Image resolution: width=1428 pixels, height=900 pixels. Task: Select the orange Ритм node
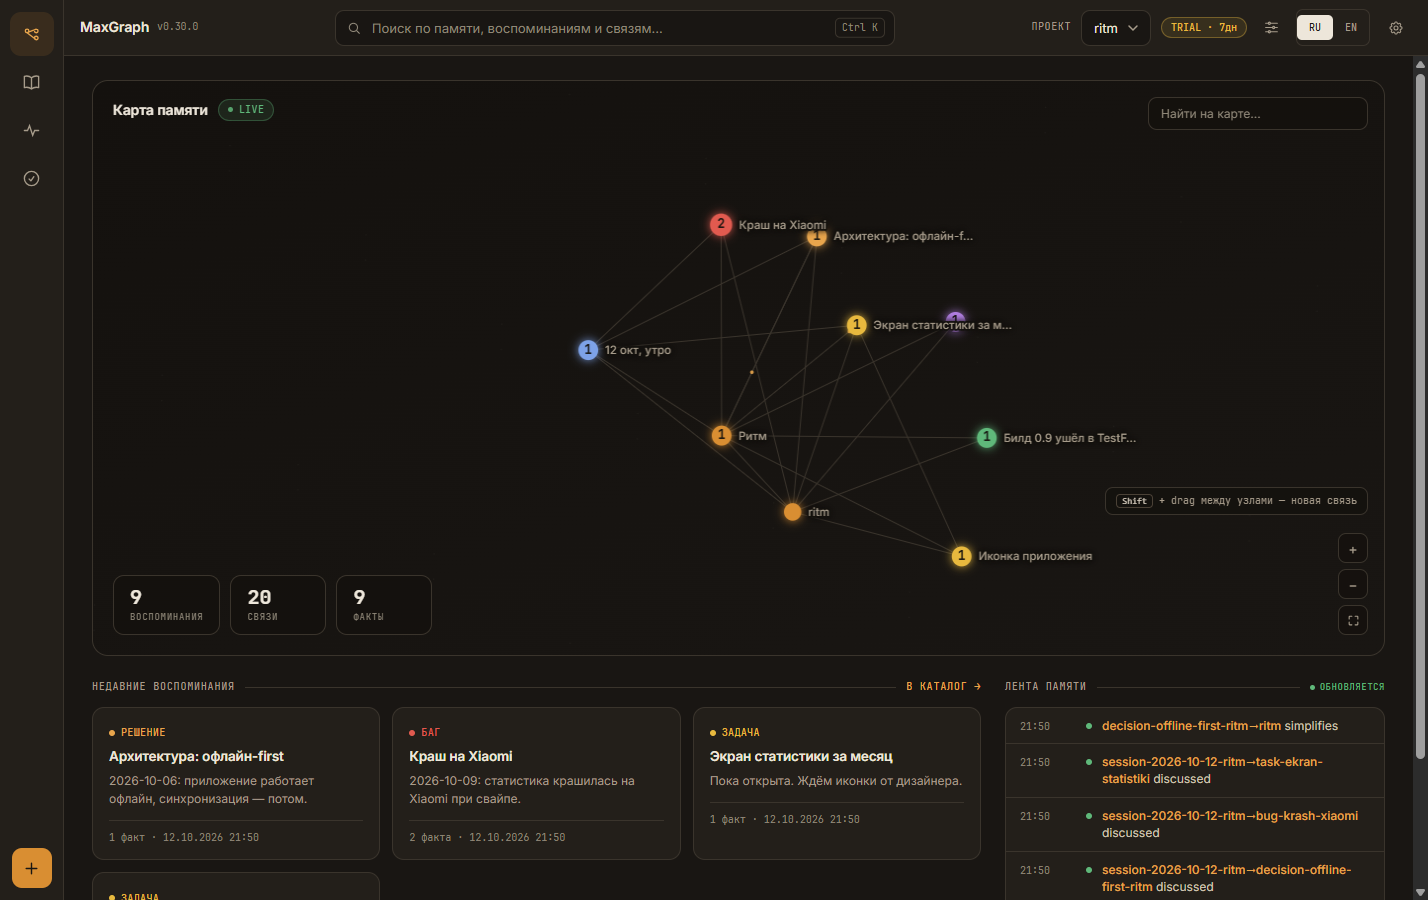coord(721,435)
